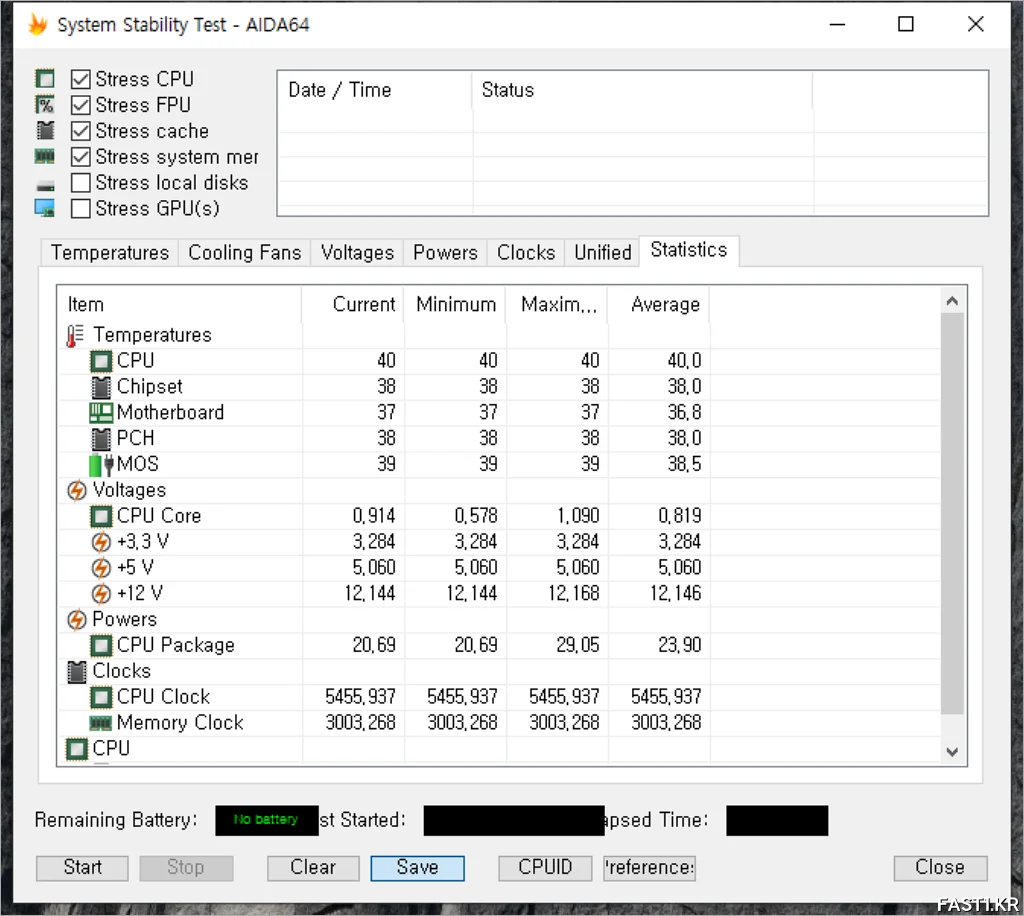This screenshot has width=1024, height=916.
Task: Switch to the Unified tab
Action: [x=603, y=253]
